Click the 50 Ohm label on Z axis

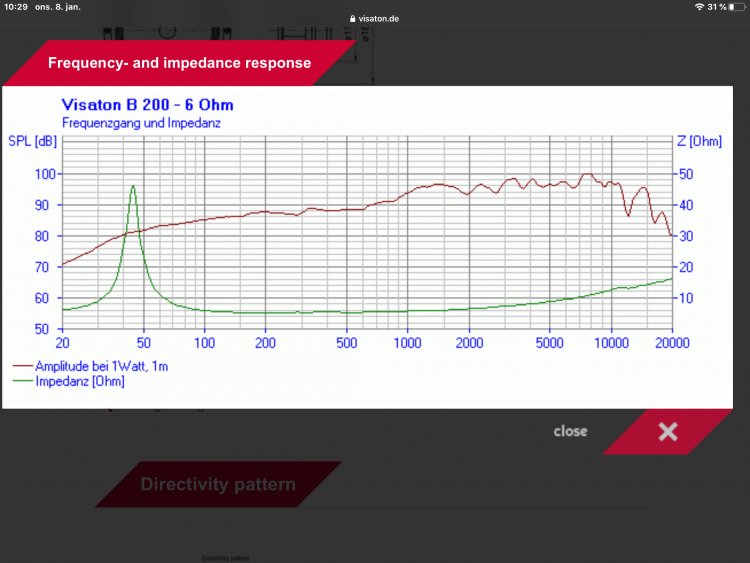686,174
